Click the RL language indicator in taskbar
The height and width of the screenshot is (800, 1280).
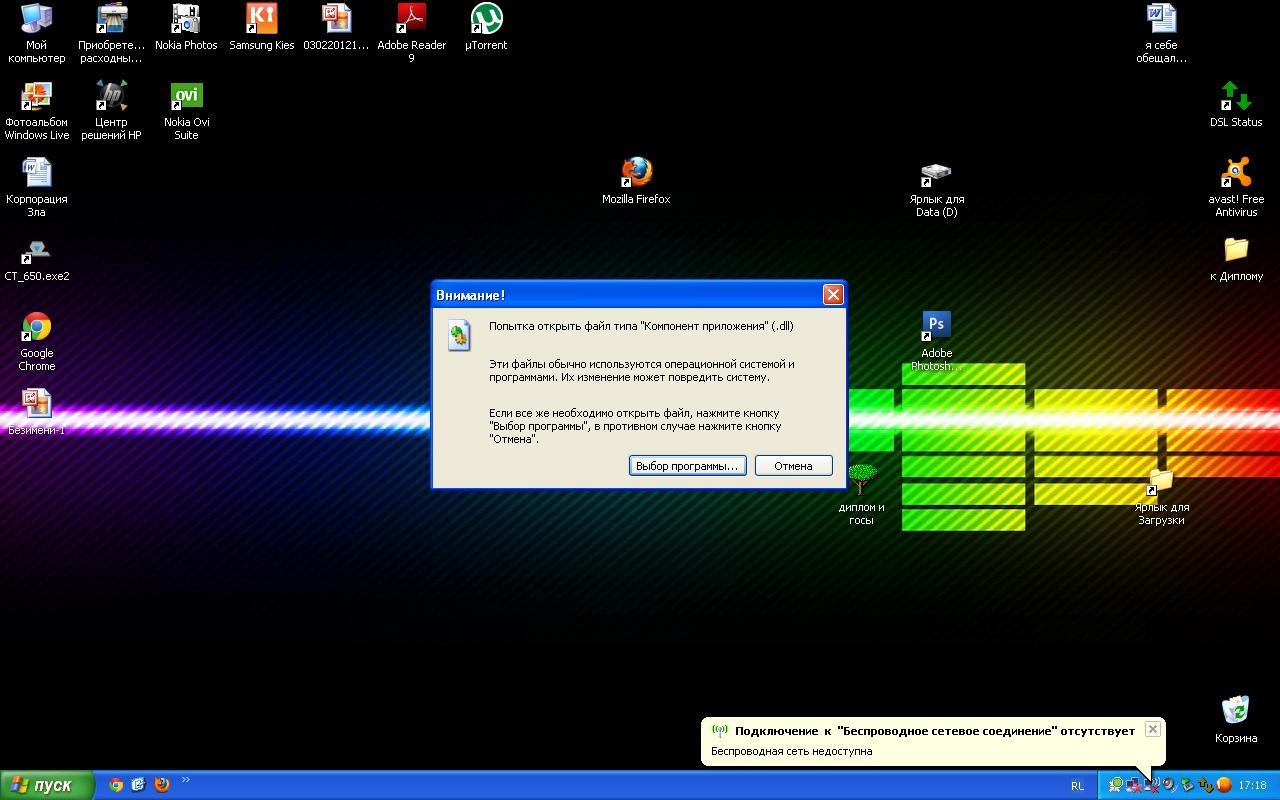point(1077,786)
